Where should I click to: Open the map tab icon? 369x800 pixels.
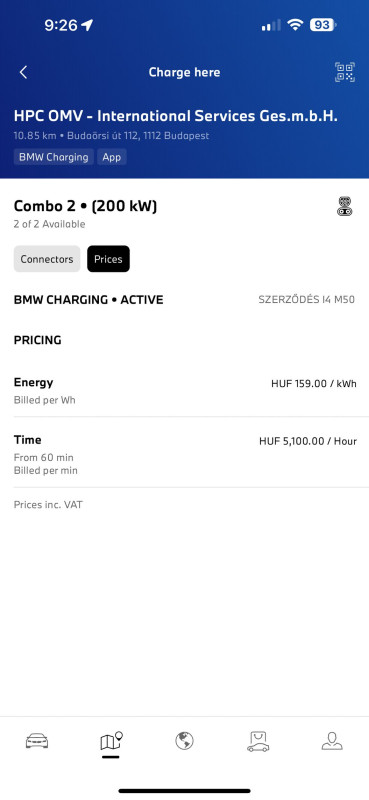pos(111,741)
